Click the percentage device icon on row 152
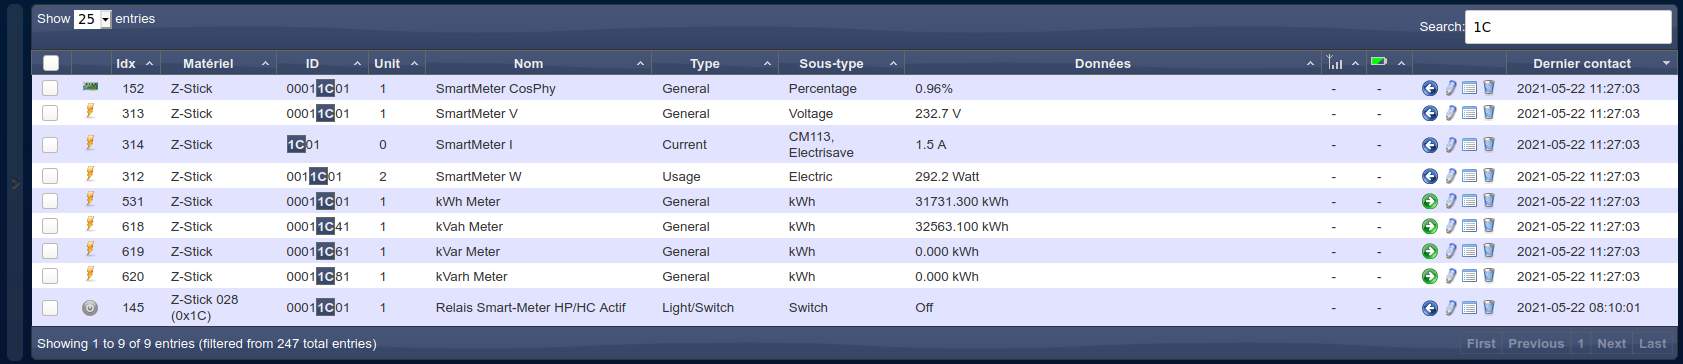The height and width of the screenshot is (364, 1683). coord(90,87)
